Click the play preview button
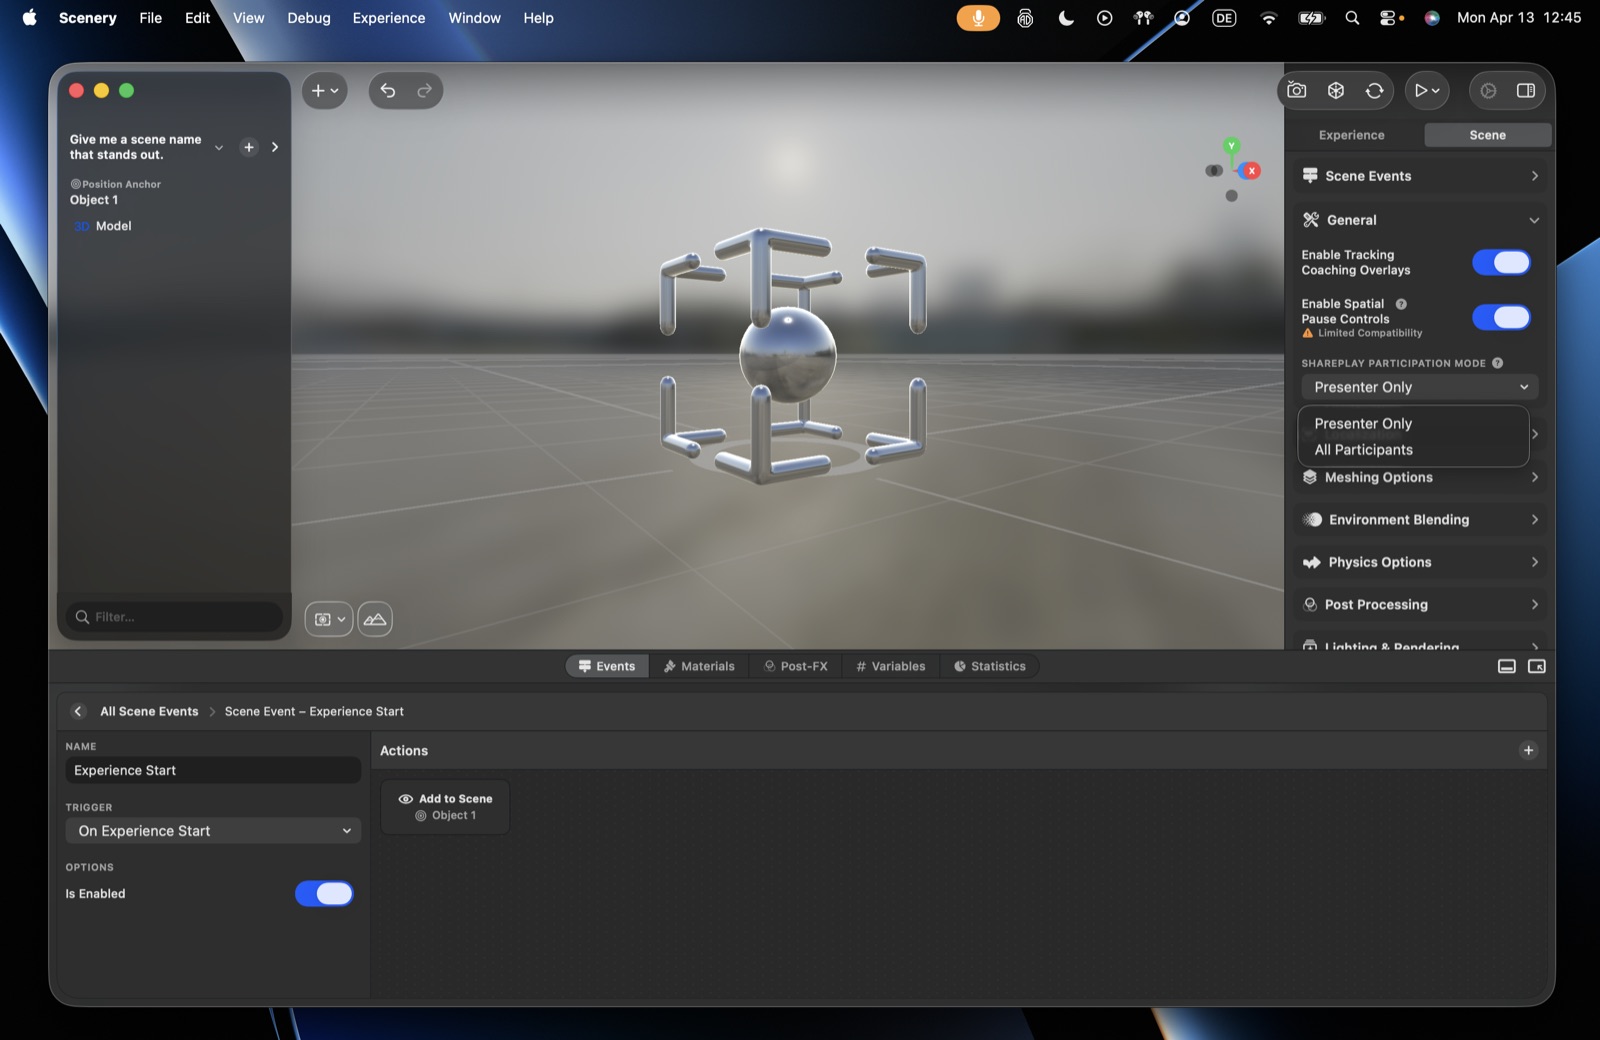 (x=1427, y=90)
